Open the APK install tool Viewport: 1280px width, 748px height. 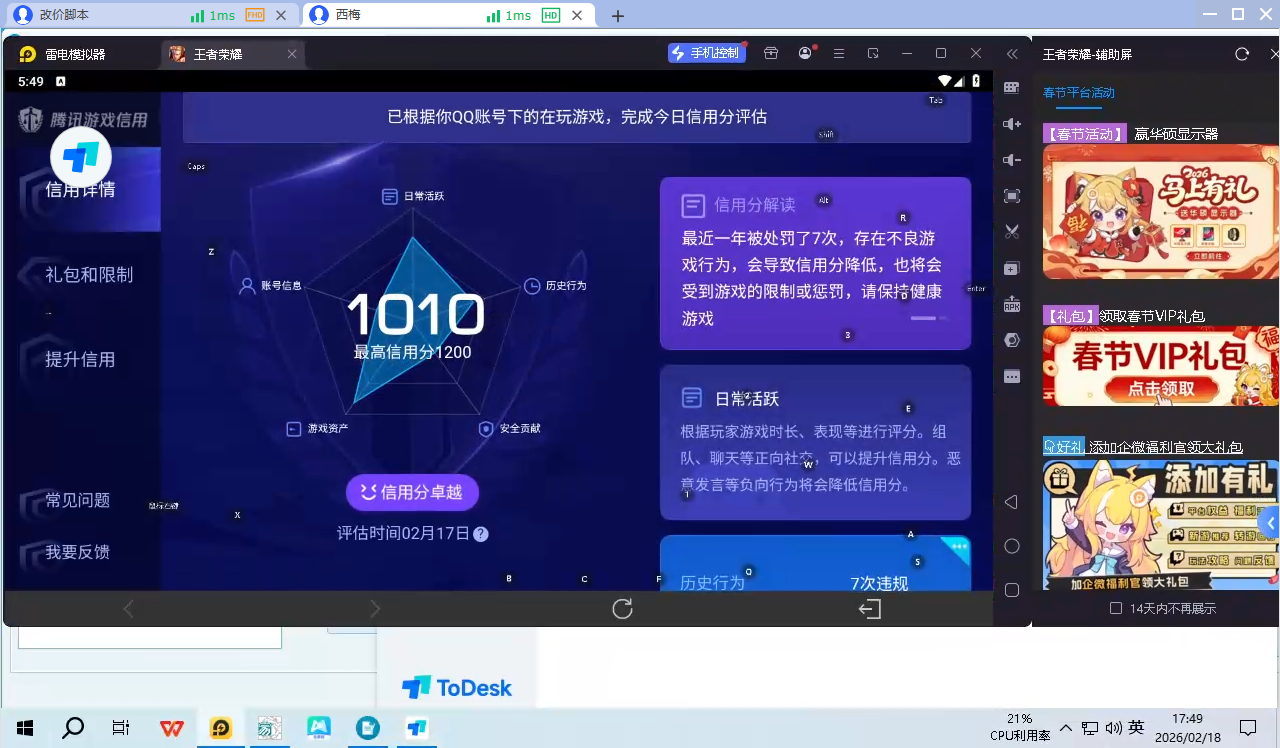coord(1011,303)
